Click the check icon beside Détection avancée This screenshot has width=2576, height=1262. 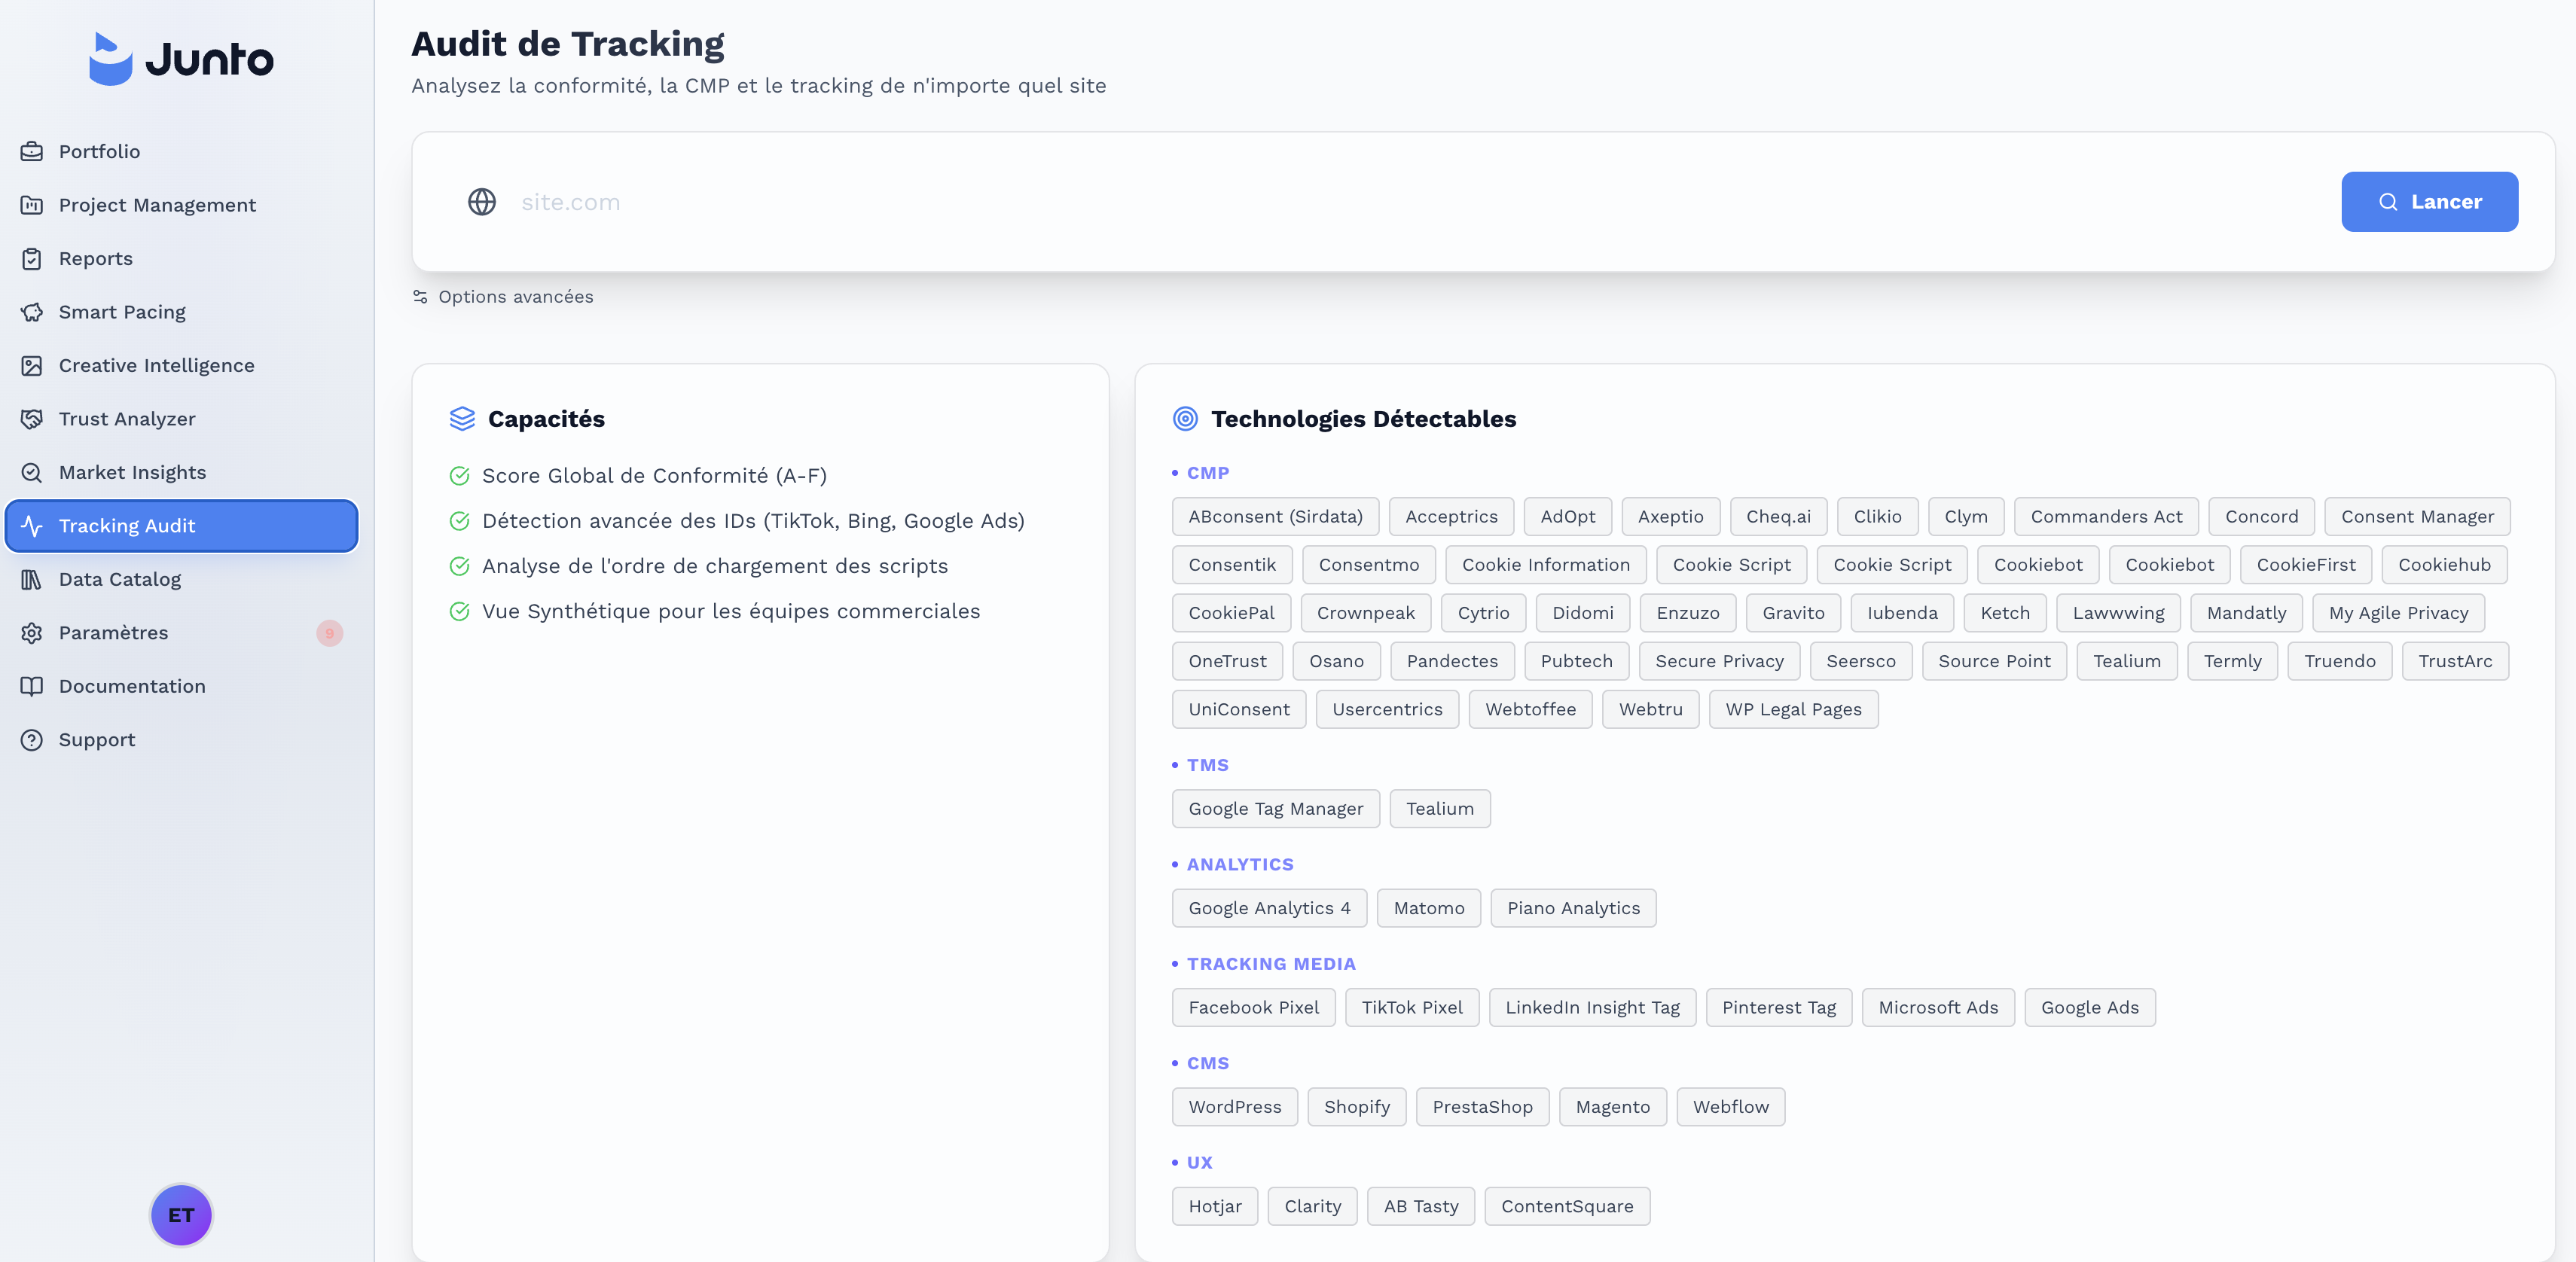click(x=459, y=521)
